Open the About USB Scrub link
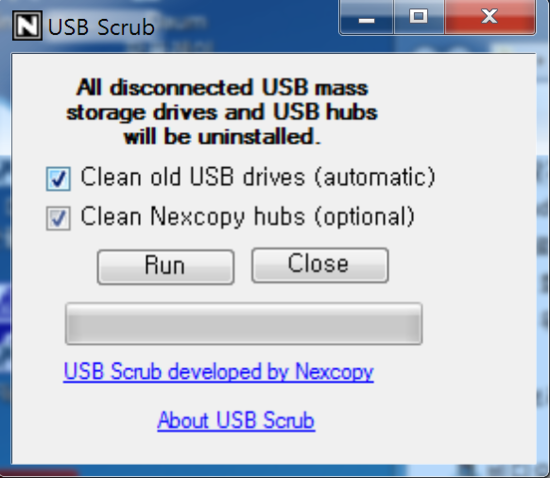The image size is (550, 478). click(236, 420)
